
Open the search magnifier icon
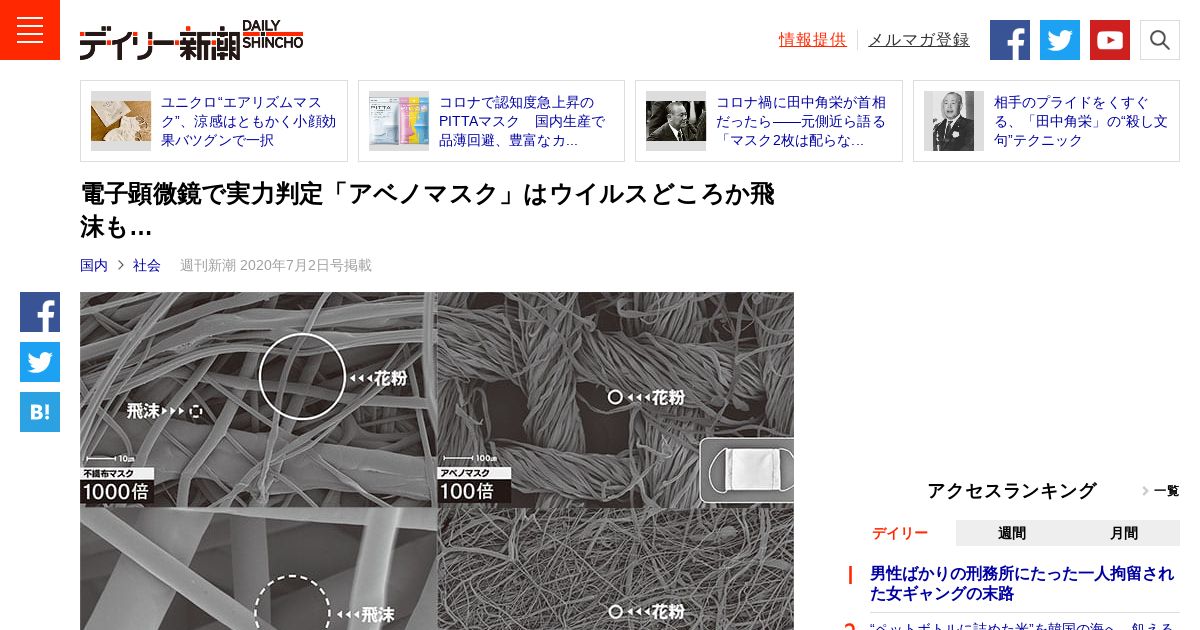tap(1160, 40)
